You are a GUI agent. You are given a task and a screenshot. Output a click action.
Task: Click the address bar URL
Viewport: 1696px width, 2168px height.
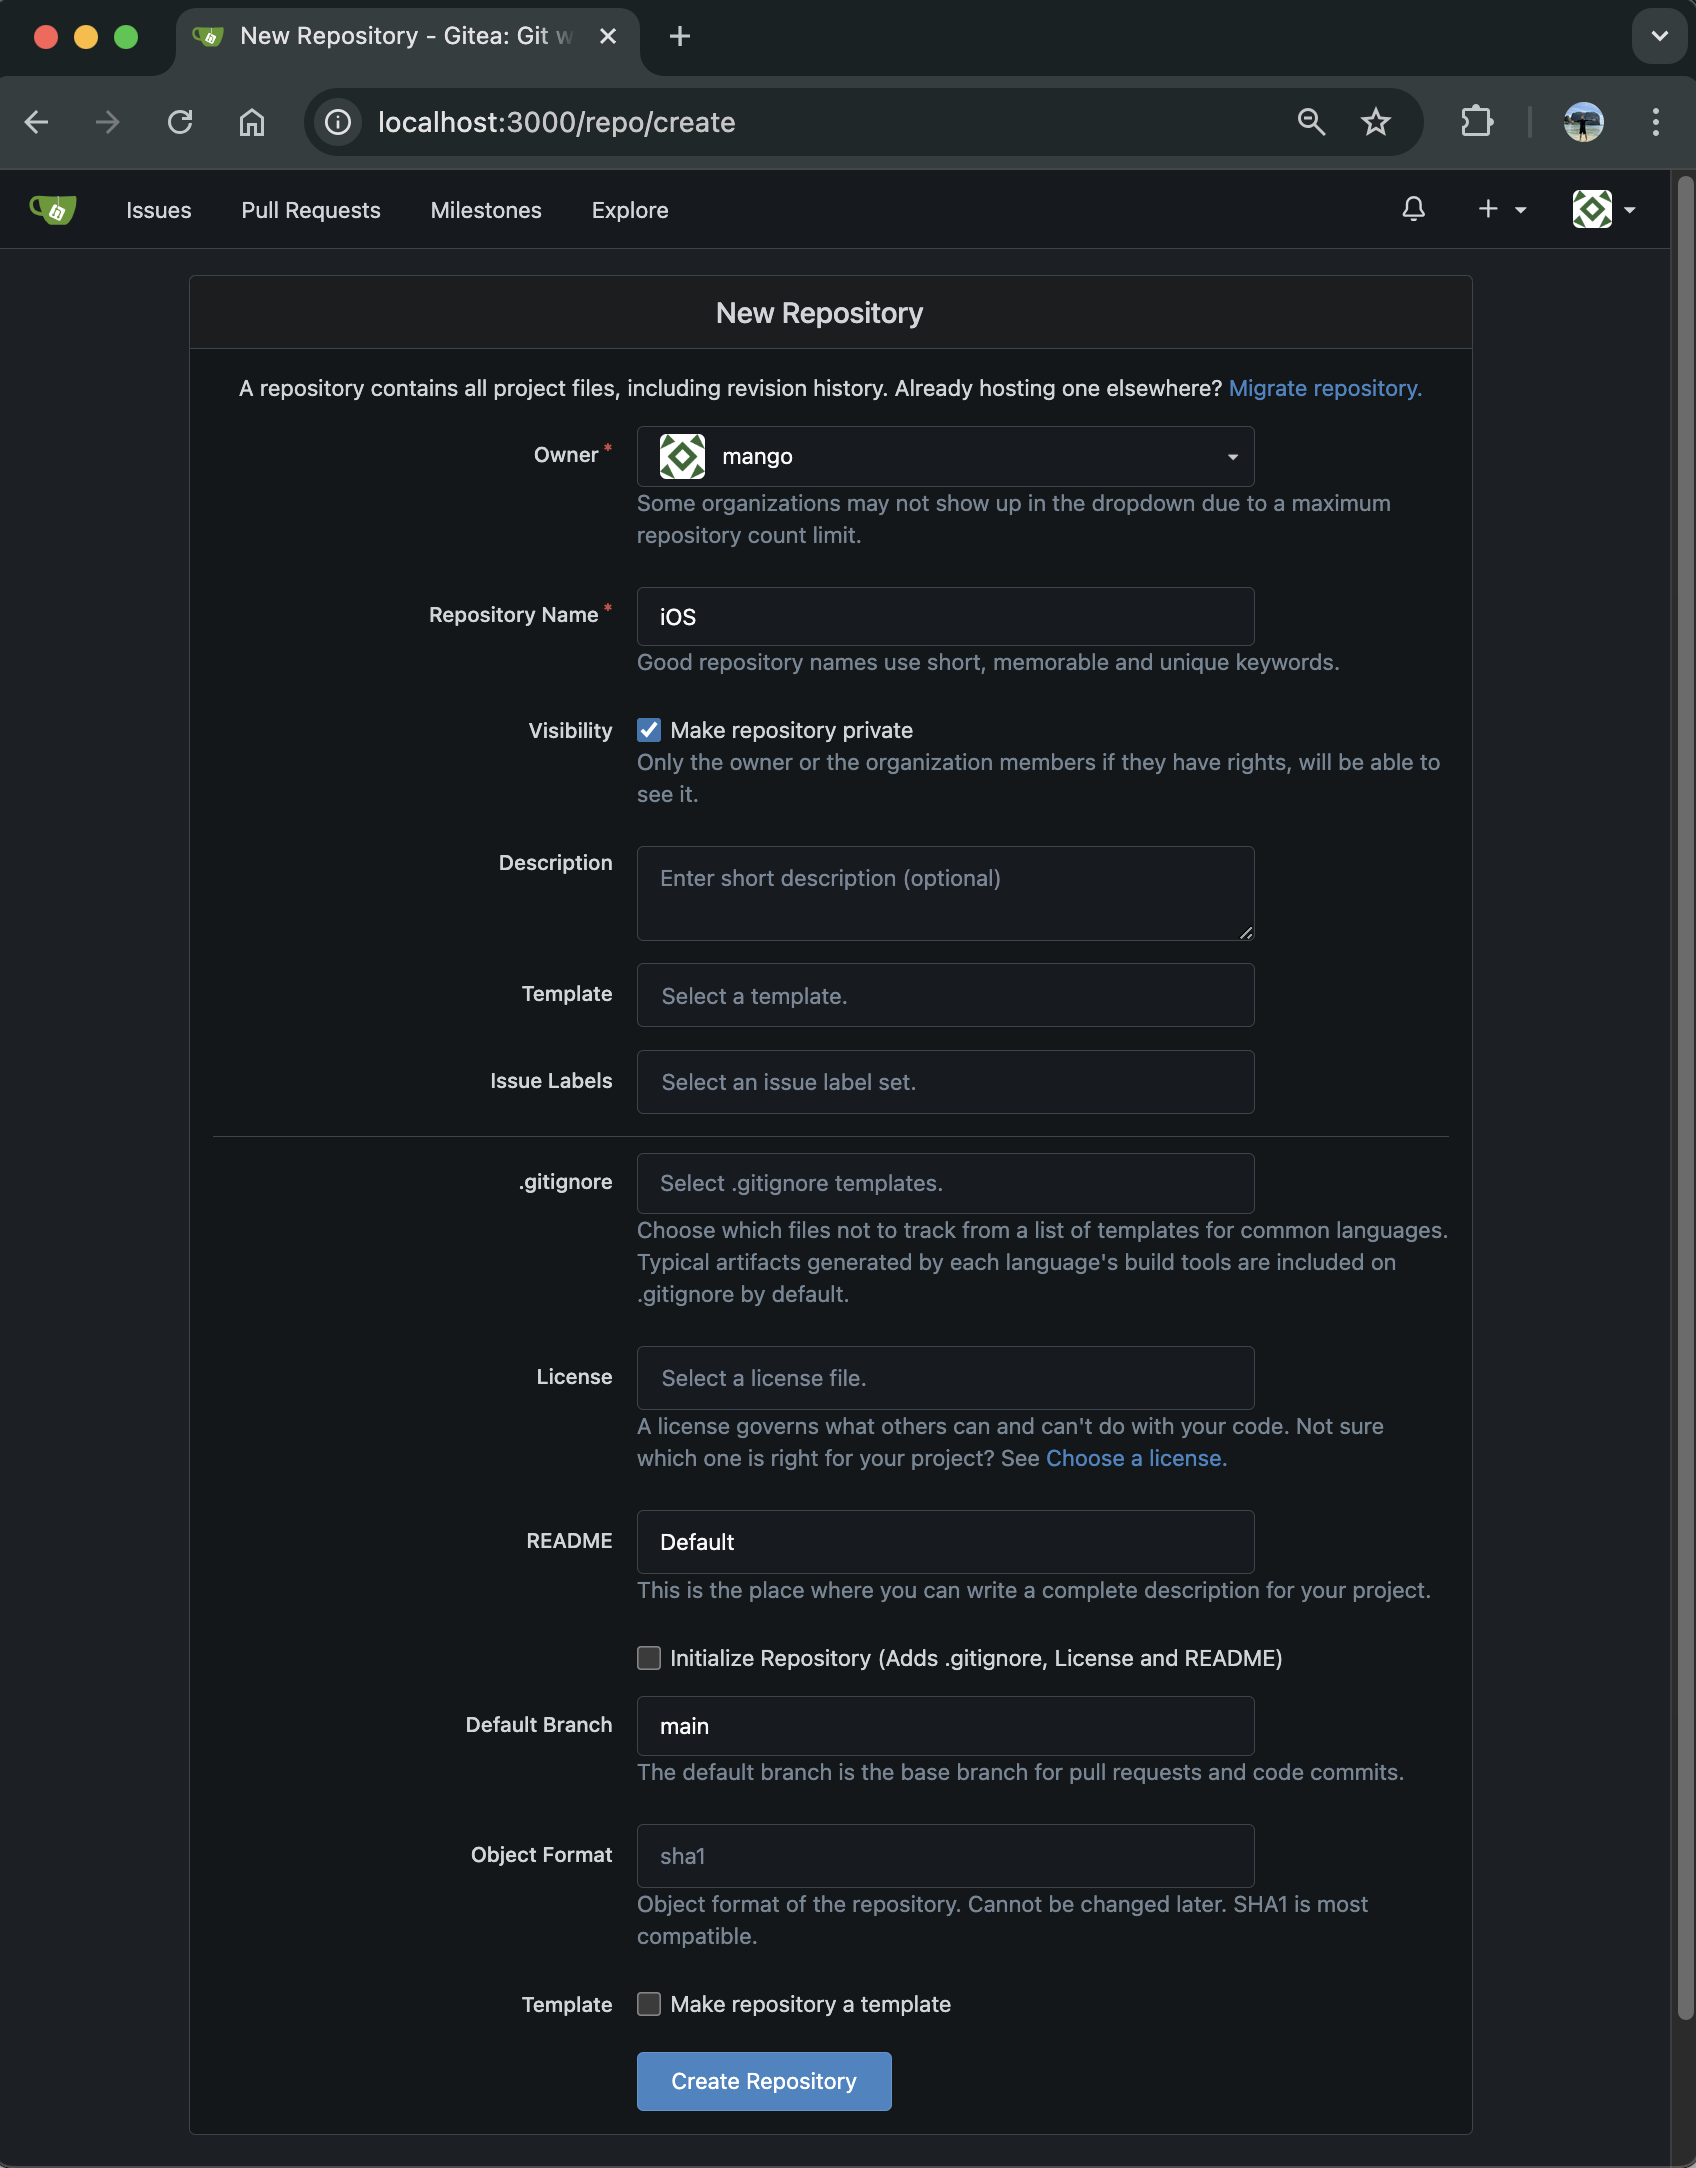pyautogui.click(x=556, y=122)
